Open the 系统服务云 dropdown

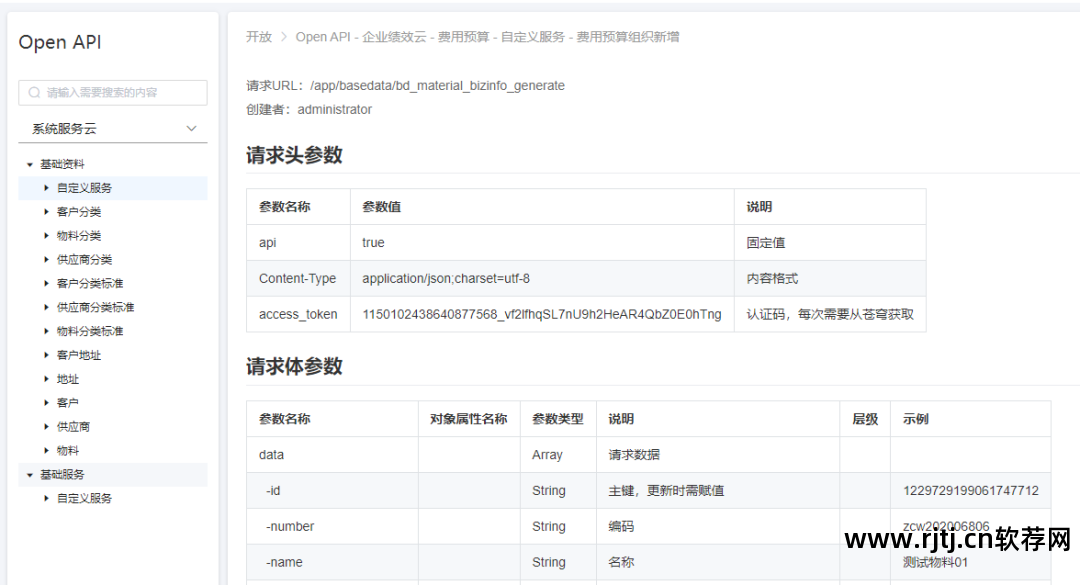point(113,129)
